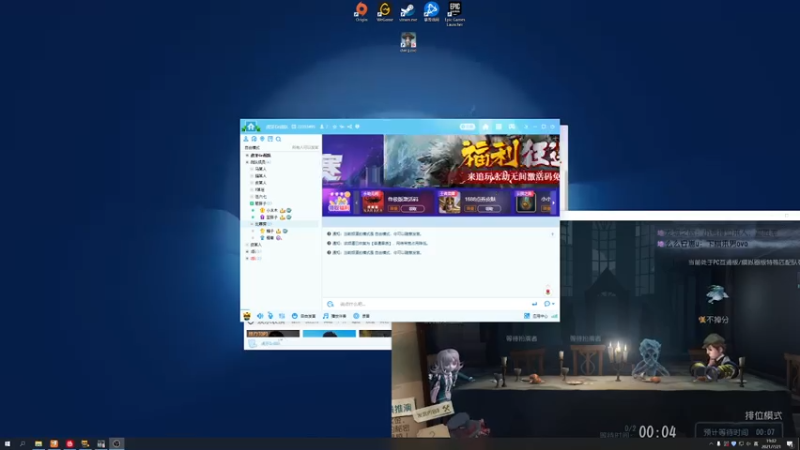Click the YY house logo in title bar
The image size is (800, 450).
(x=251, y=127)
